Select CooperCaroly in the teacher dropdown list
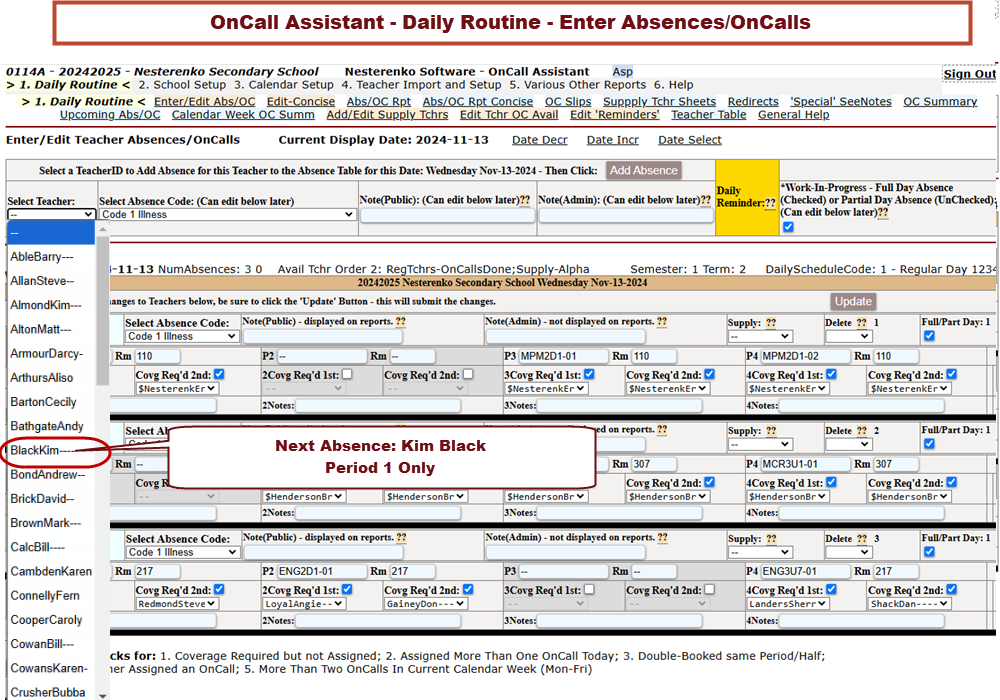The image size is (1000, 700). point(46,620)
